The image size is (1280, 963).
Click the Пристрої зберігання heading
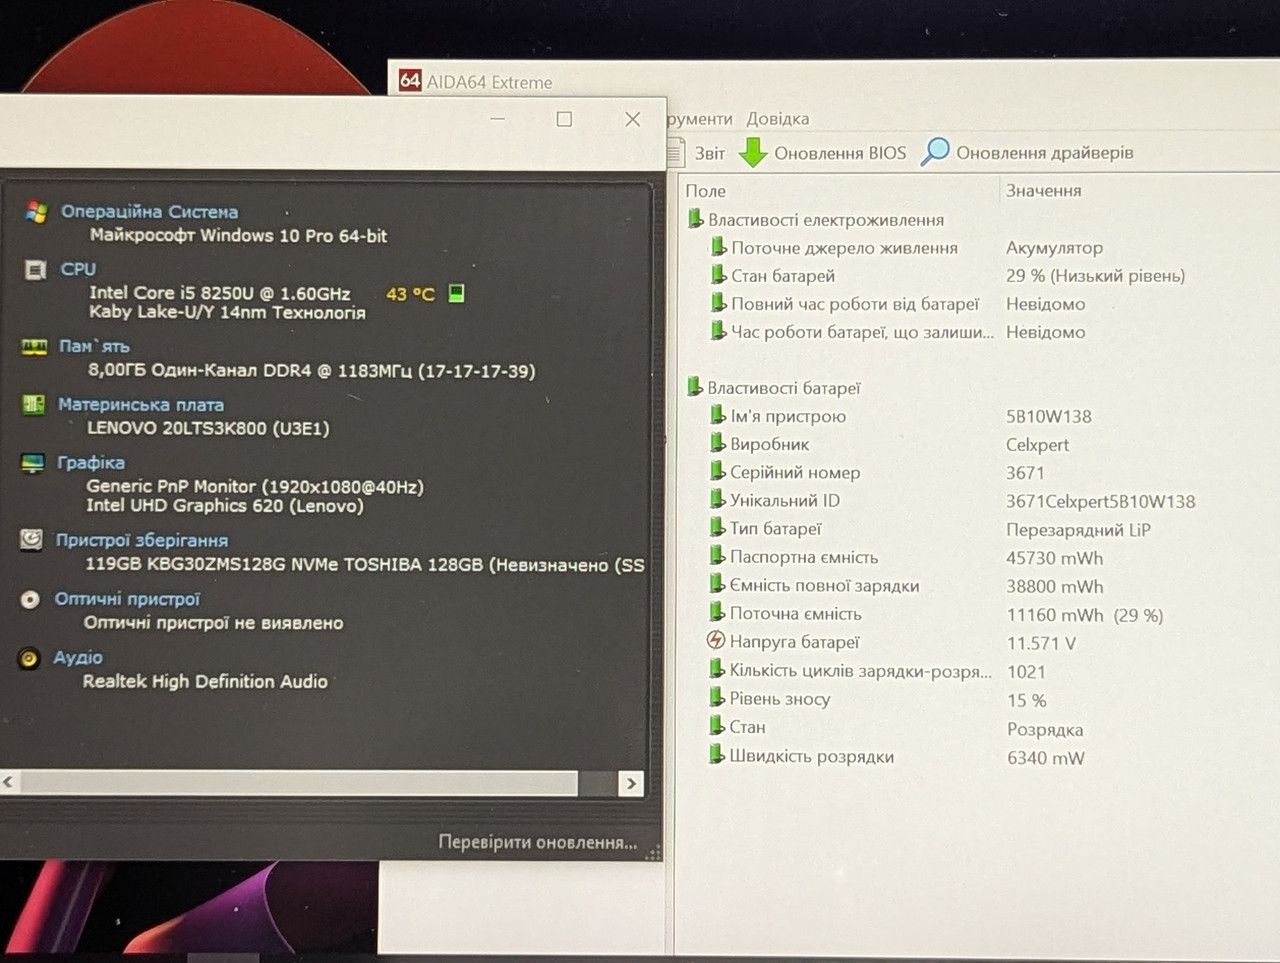142,540
